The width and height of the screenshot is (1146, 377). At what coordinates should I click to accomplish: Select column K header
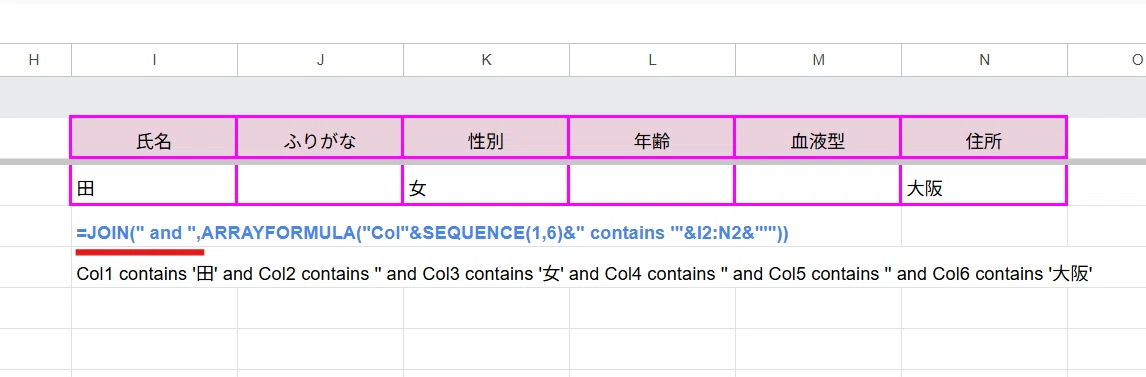tap(486, 61)
